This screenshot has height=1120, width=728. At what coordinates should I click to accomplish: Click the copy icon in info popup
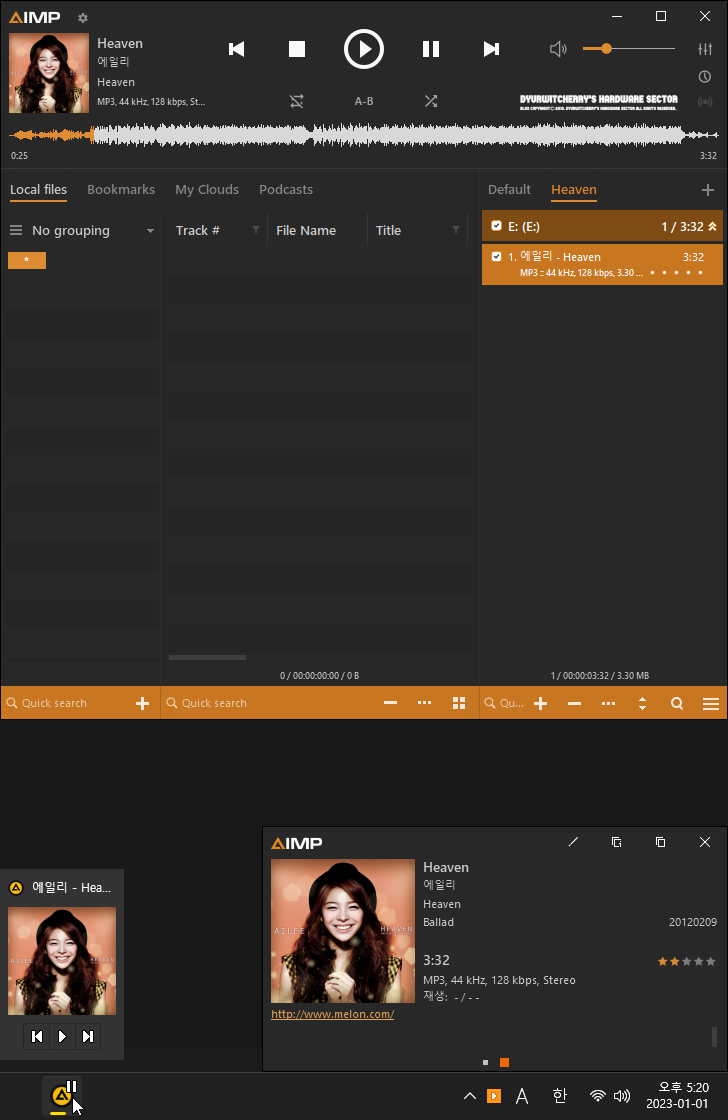[x=617, y=842]
